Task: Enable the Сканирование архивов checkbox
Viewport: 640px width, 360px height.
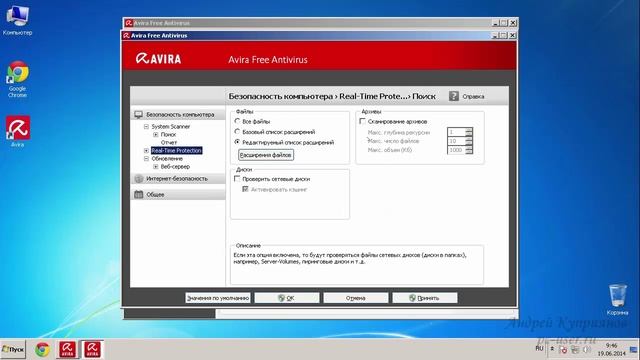Action: [362, 121]
